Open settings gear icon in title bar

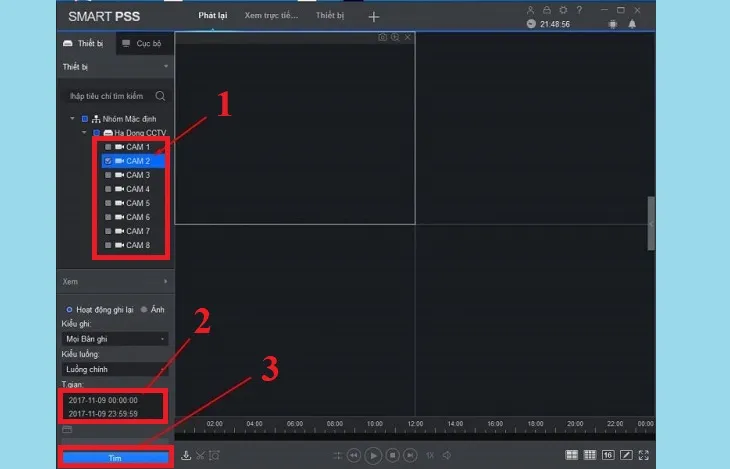563,9
